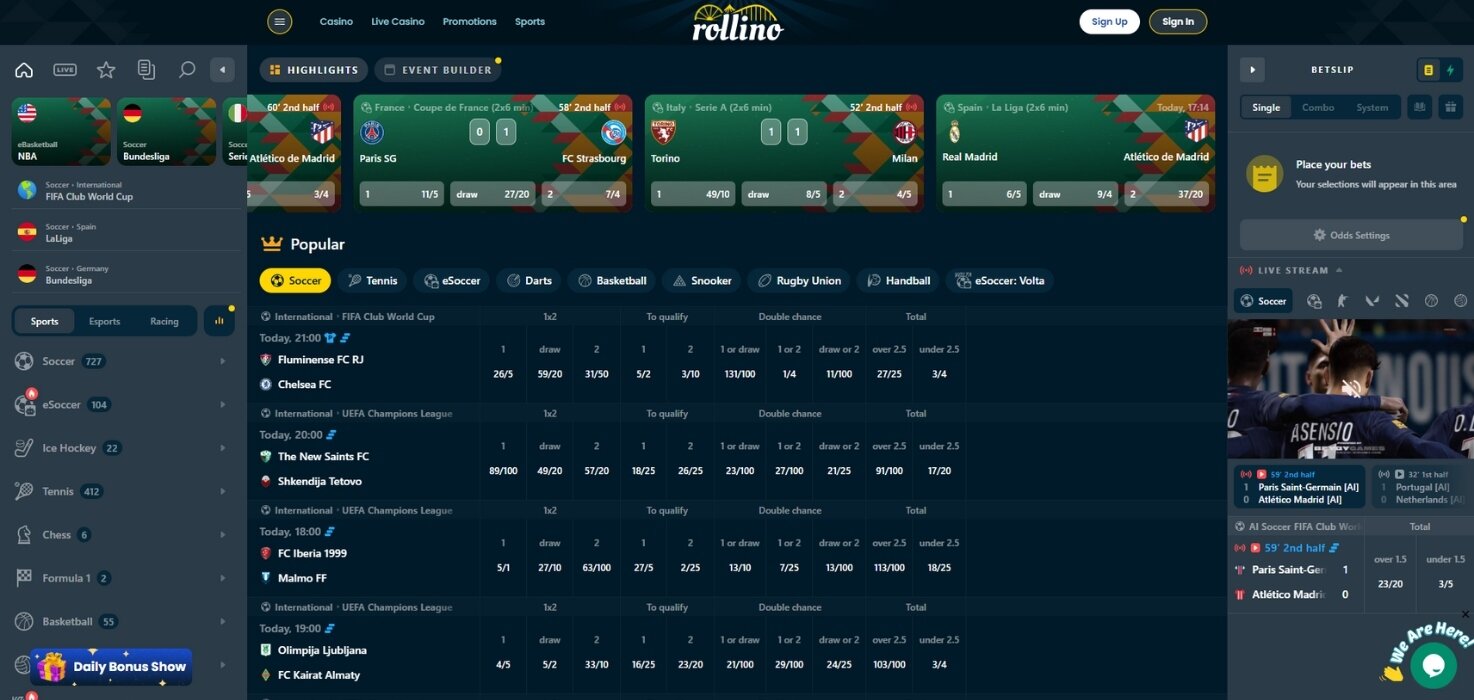Screen dimensions: 1474x700
Task: Filter popular events by Rugby Union
Action: [x=798, y=281]
